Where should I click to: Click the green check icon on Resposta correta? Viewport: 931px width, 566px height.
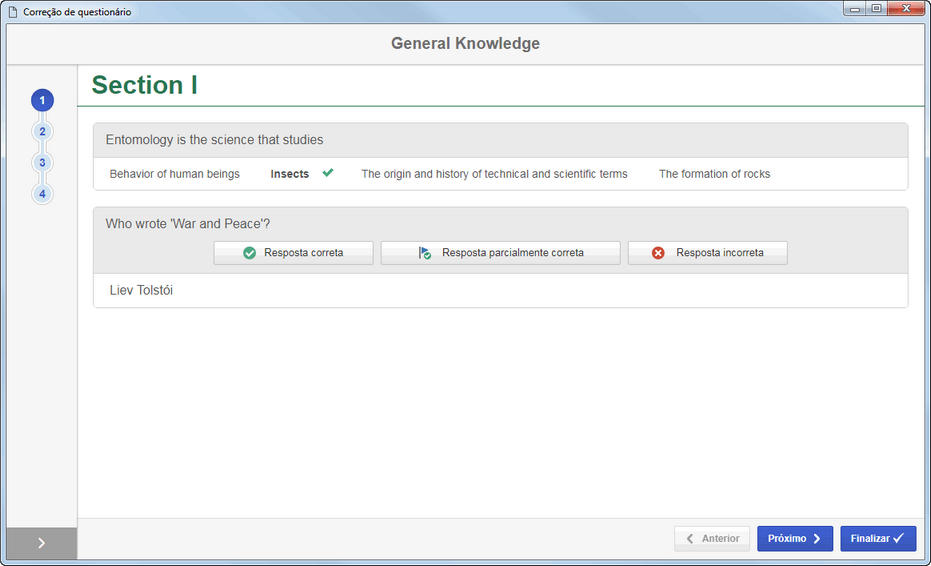pyautogui.click(x=249, y=253)
